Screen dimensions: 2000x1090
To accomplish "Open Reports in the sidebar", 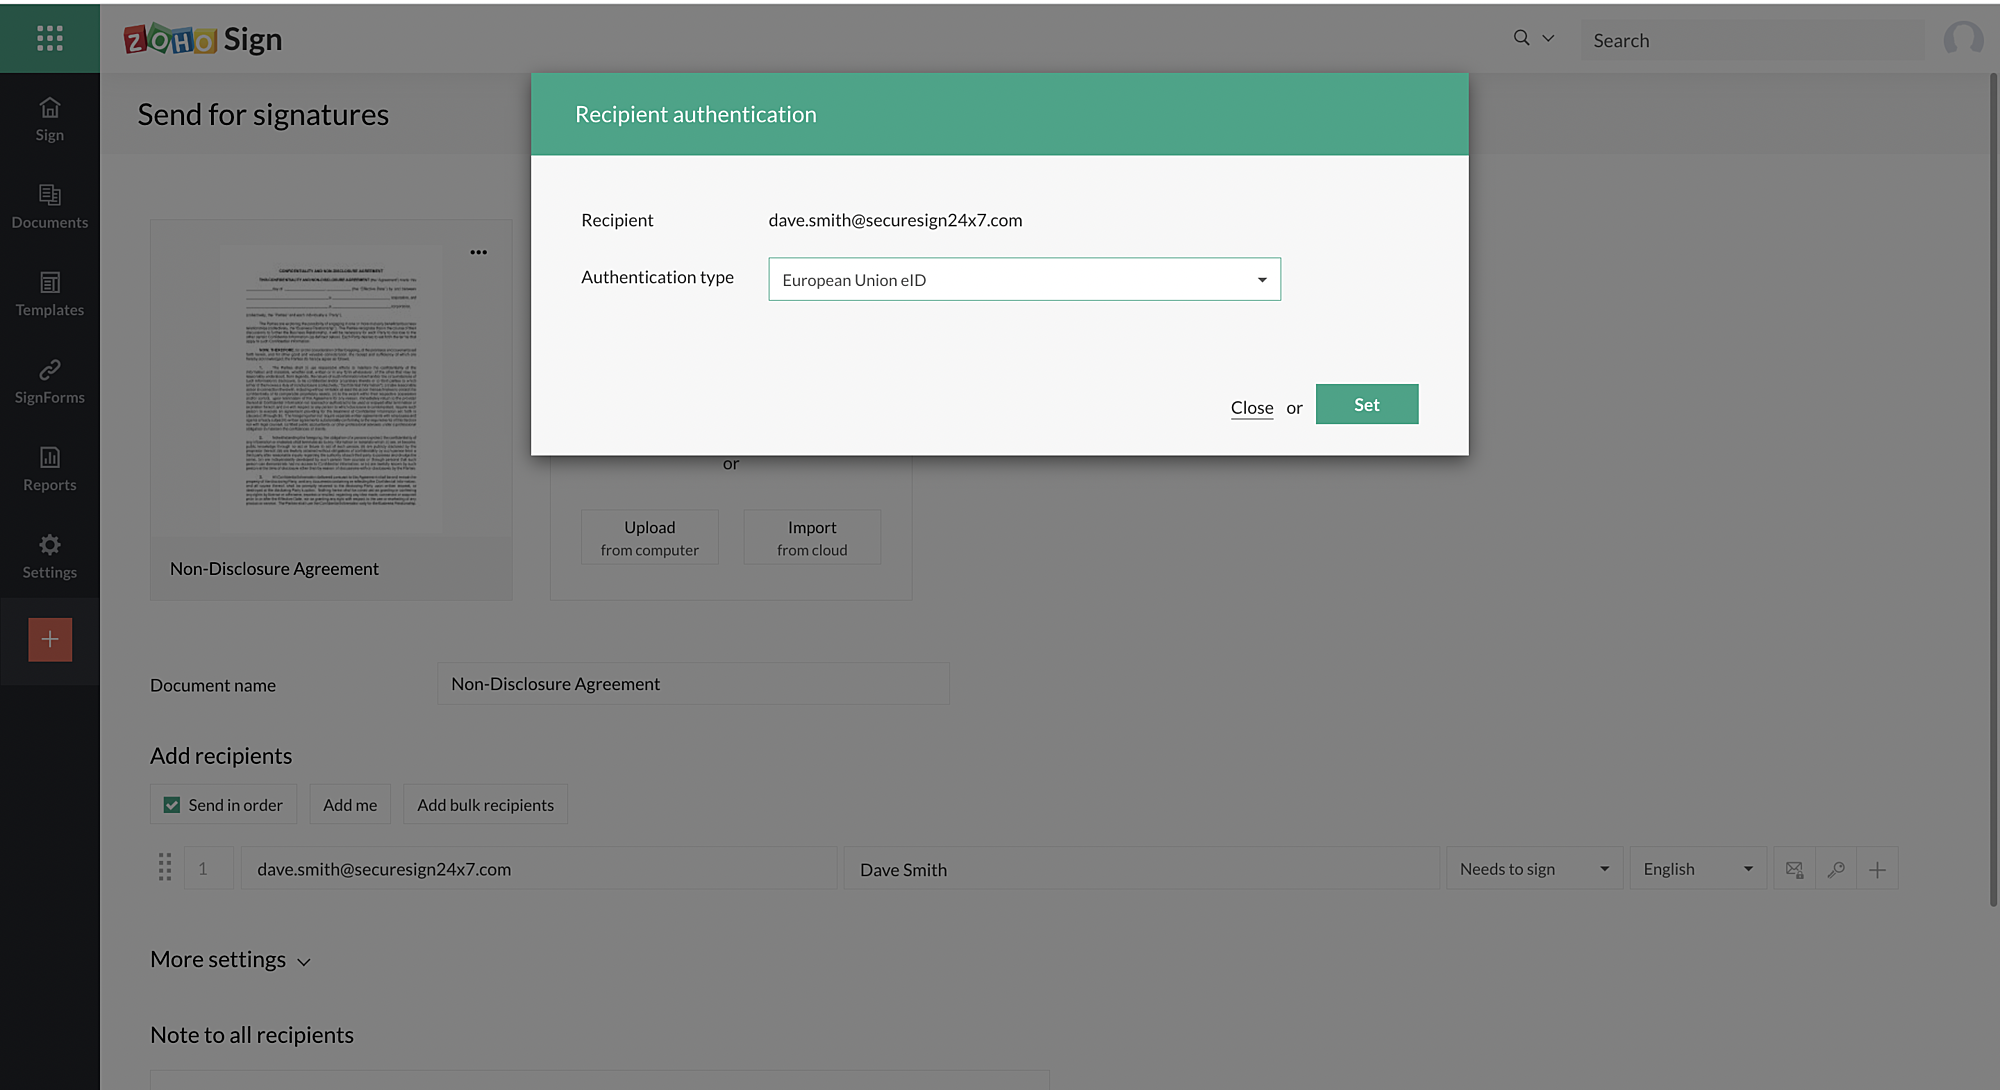I will (50, 469).
